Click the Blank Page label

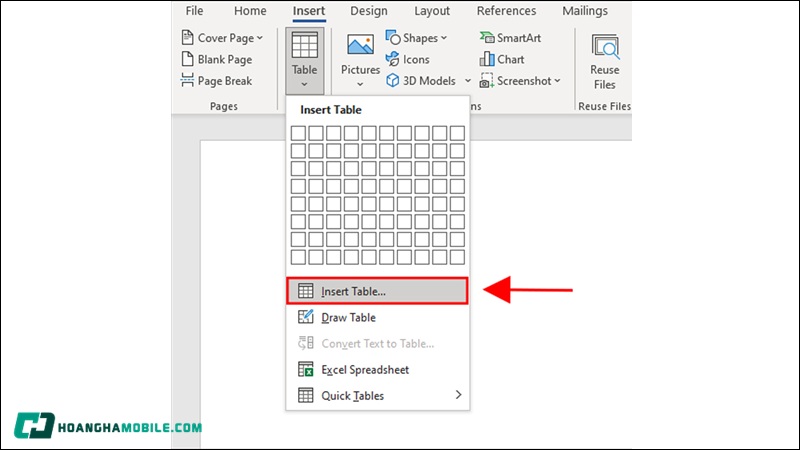(x=225, y=60)
